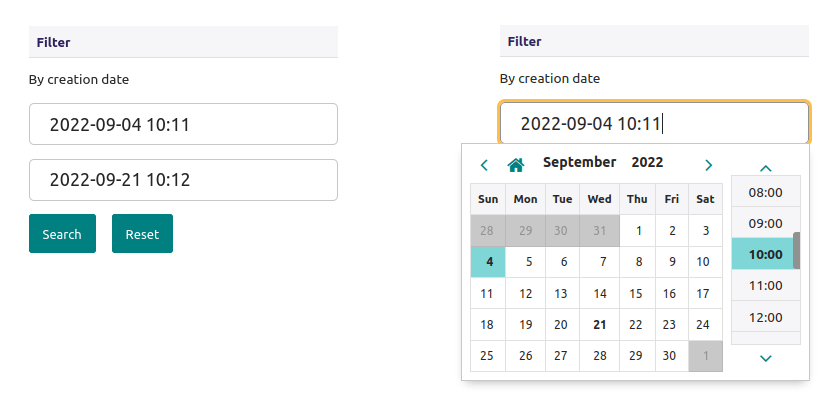Pick the 12:00 time entry
The width and height of the screenshot is (835, 411).
coord(765,317)
